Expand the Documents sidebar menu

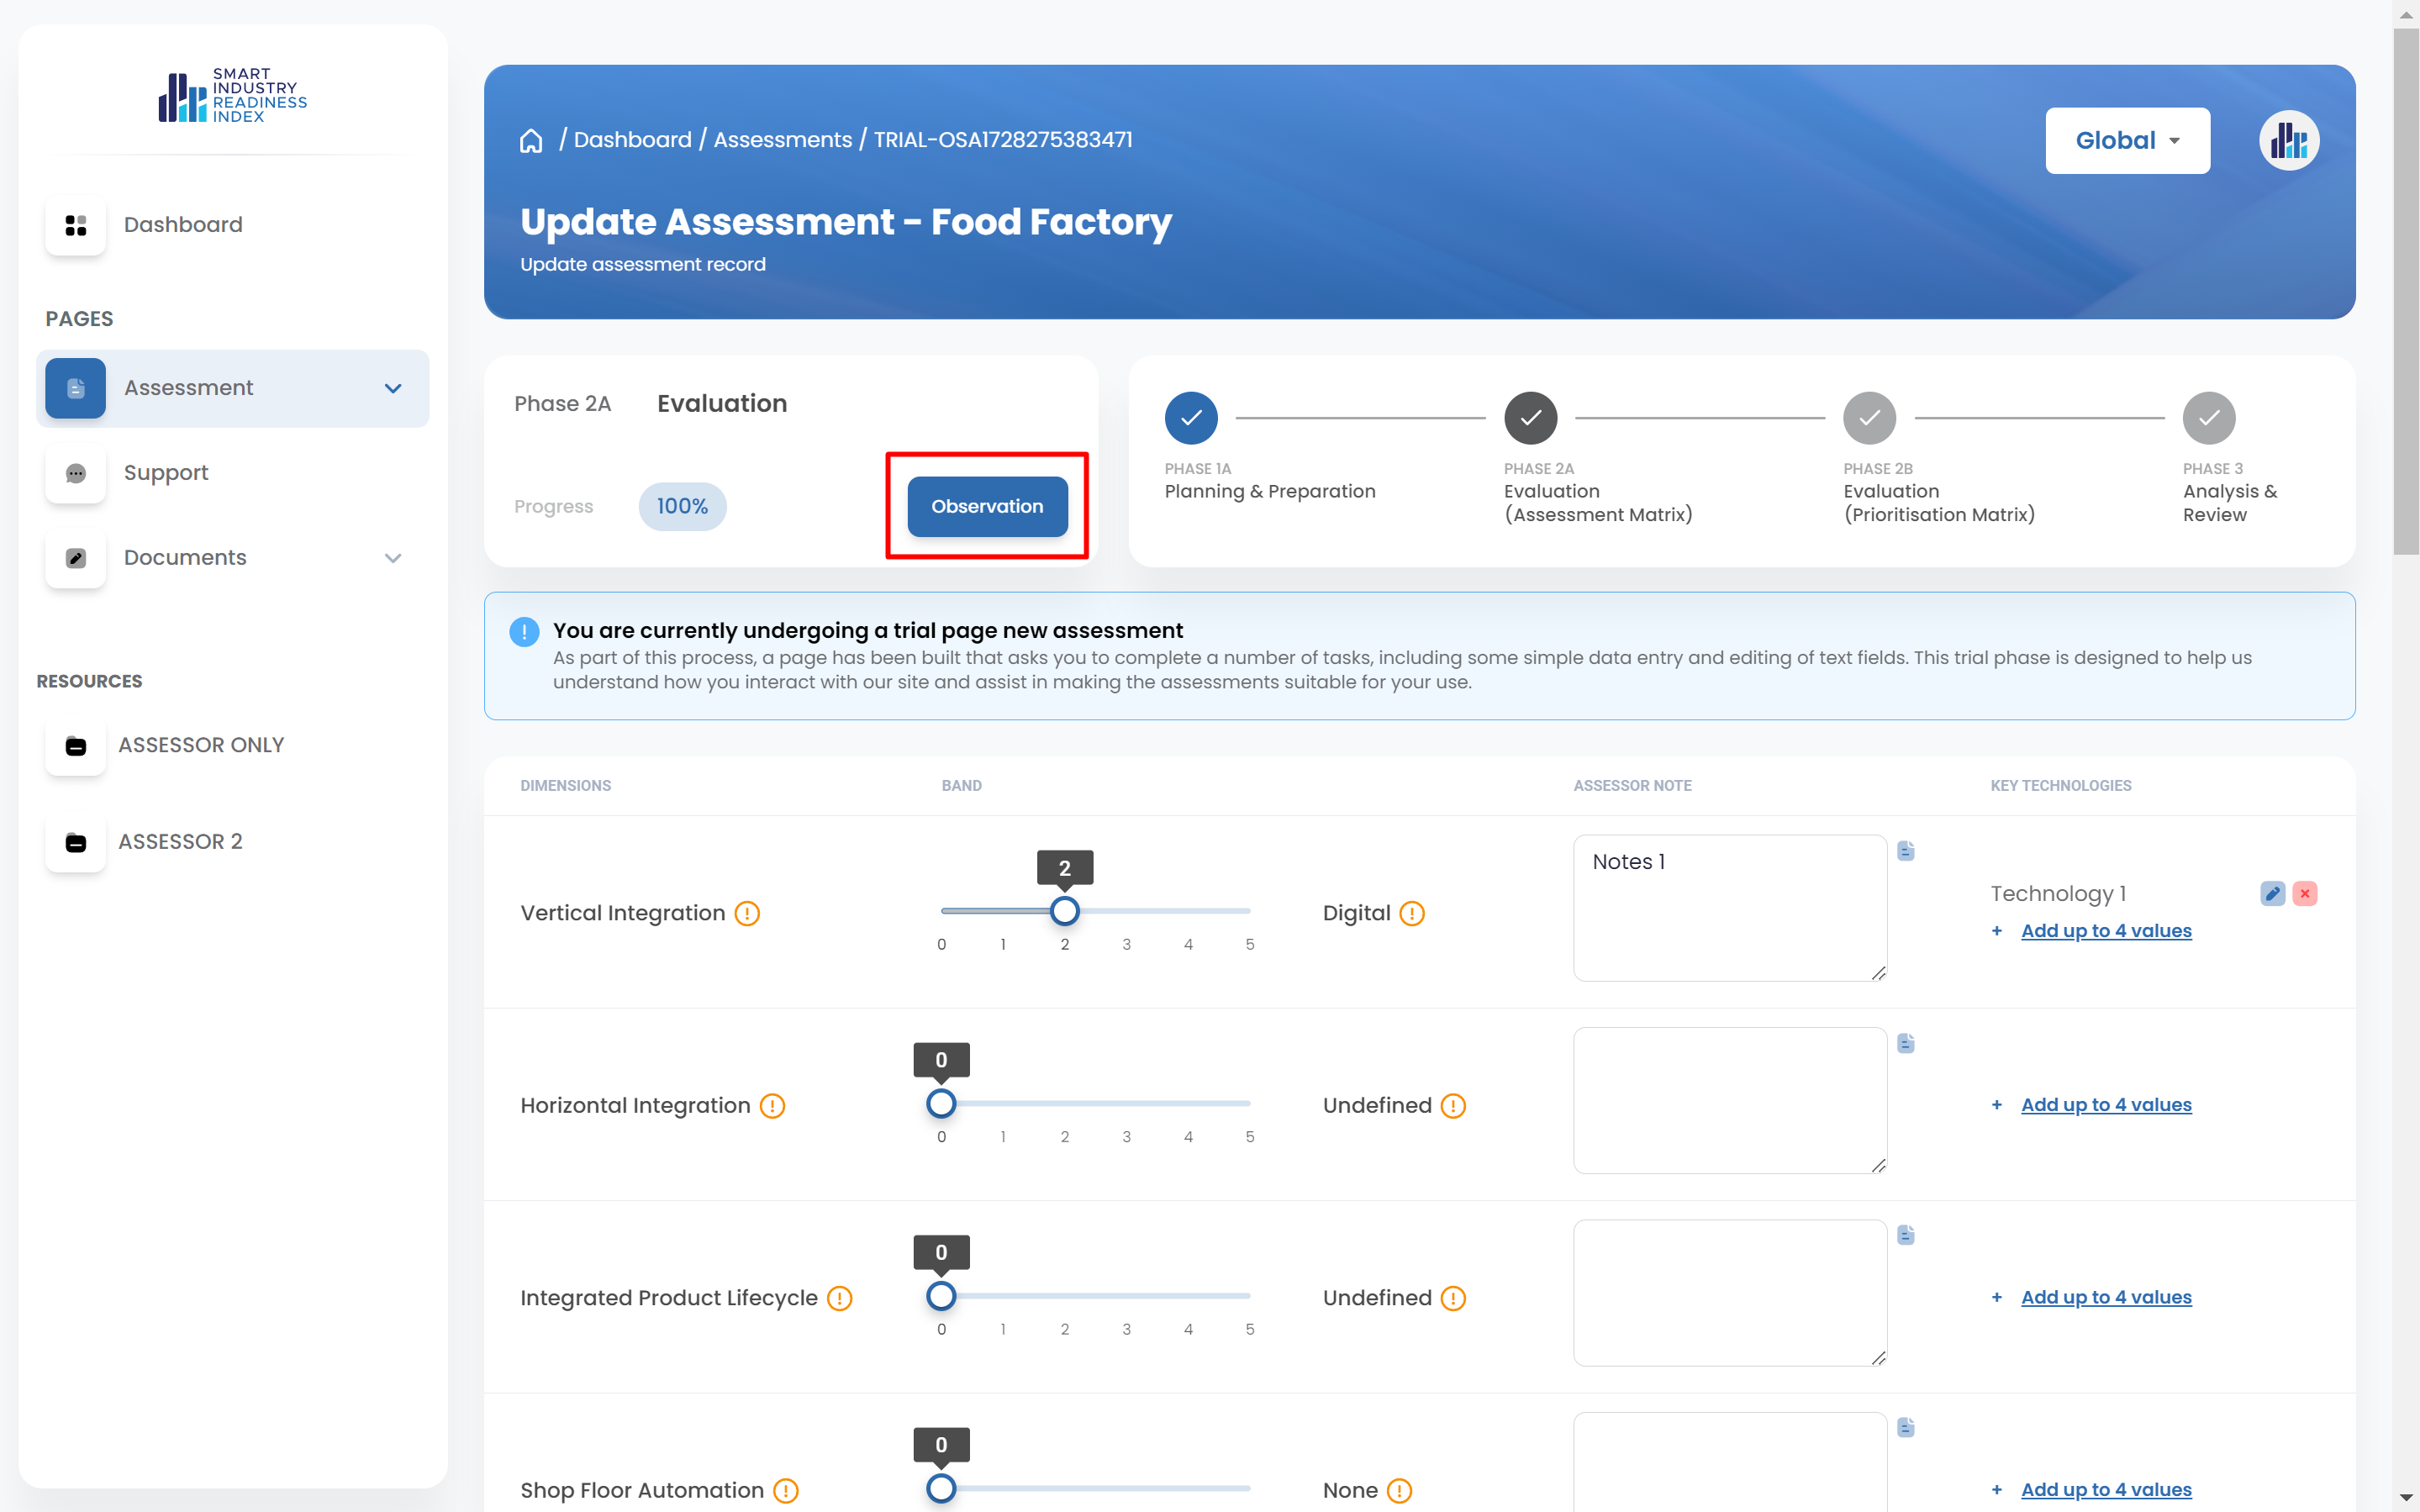(x=393, y=558)
